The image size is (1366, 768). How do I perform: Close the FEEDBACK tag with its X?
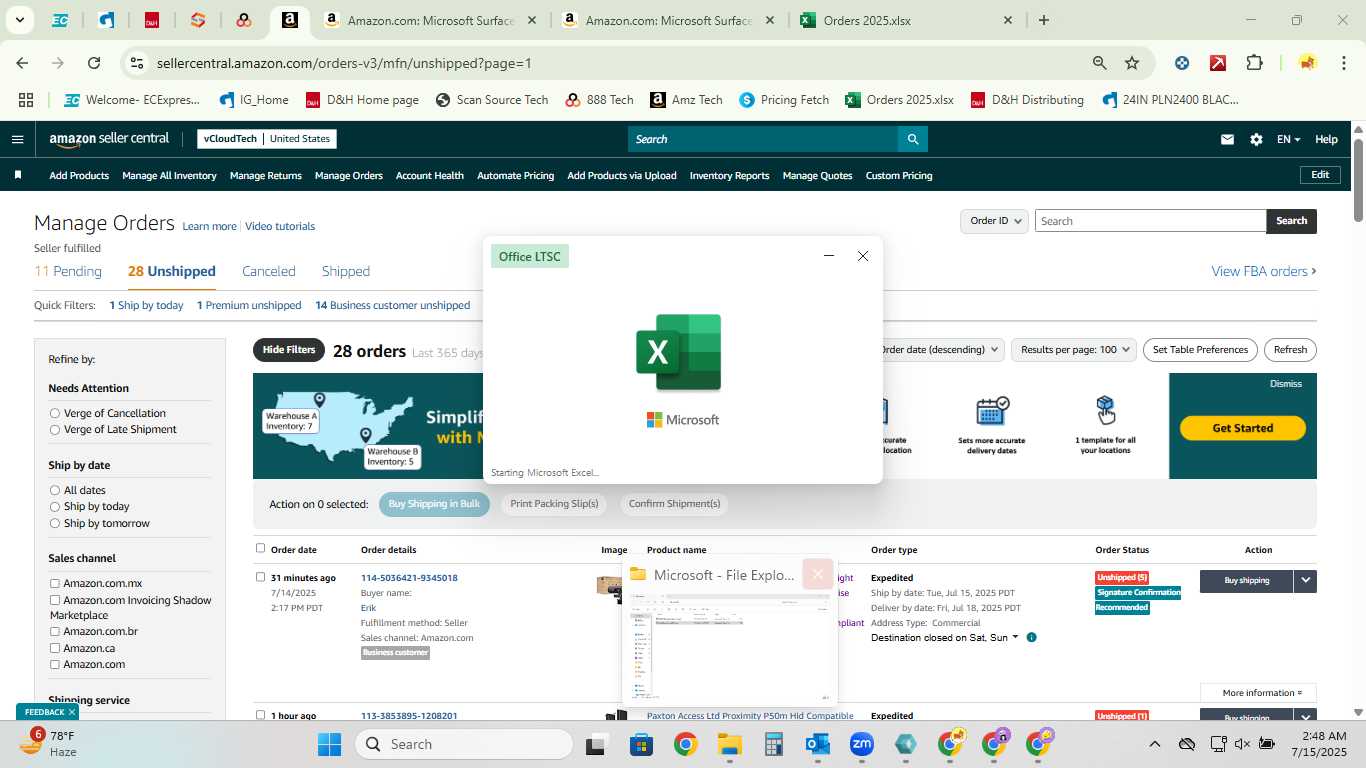click(72, 712)
